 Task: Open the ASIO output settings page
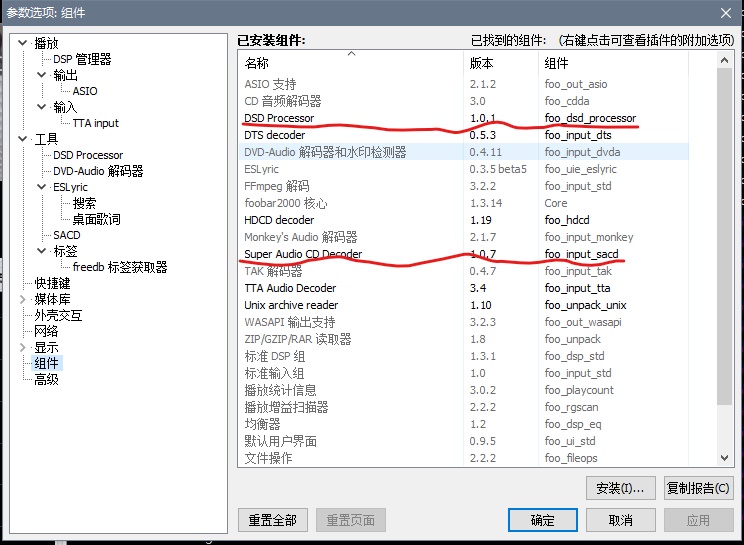(85, 91)
